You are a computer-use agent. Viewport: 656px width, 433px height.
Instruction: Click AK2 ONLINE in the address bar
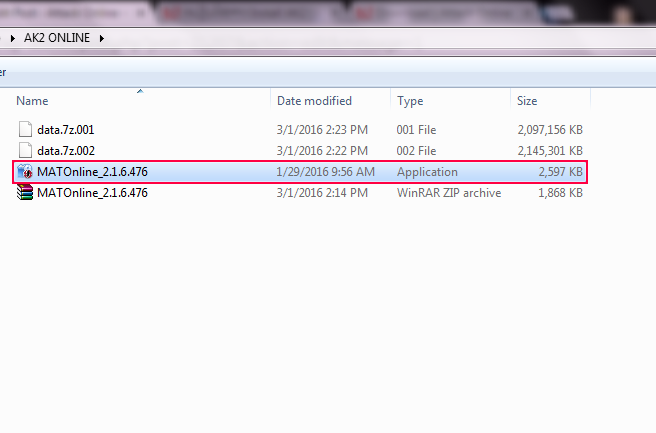click(x=57, y=38)
